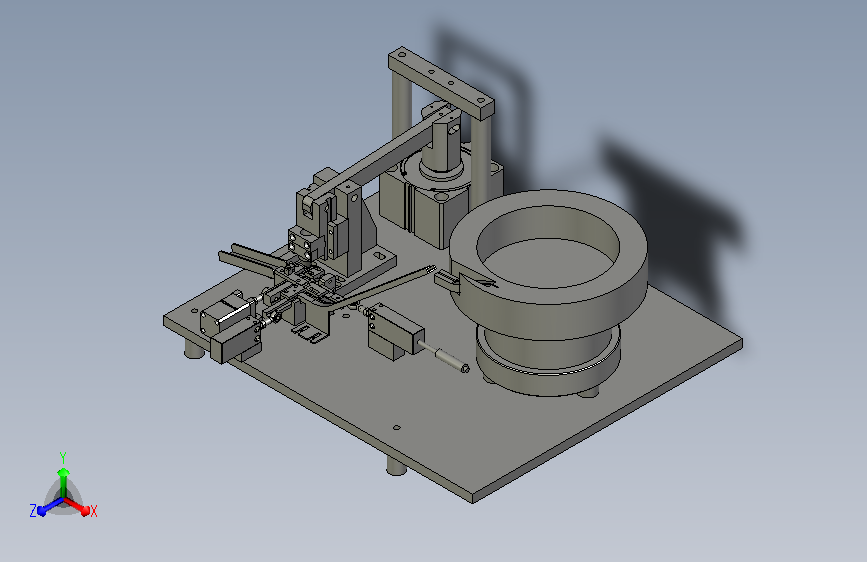Select the cylindrical drum base below the bowl feeder
Screen dimensions: 867x562
549,360
